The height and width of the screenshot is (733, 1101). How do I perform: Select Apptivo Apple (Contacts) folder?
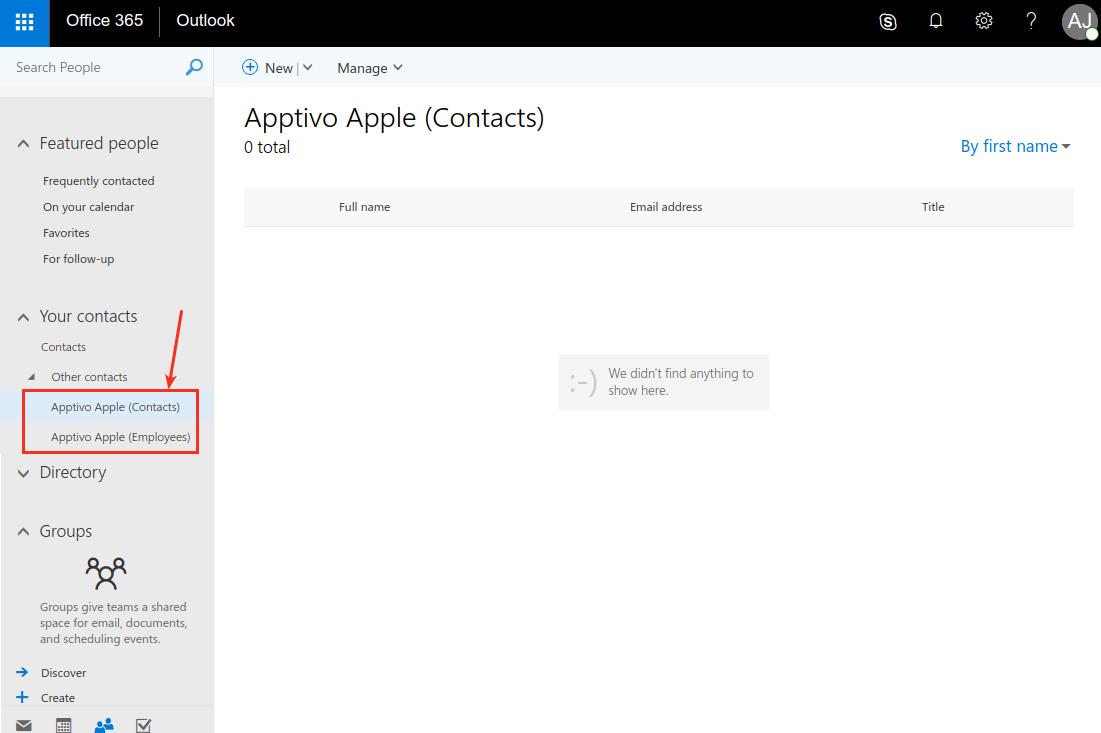click(x=115, y=407)
